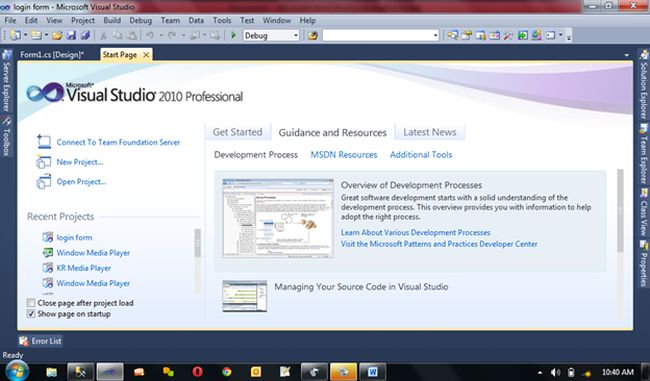Click the Open File folder toolbar icon
This screenshot has height=381, width=650.
coord(57,36)
